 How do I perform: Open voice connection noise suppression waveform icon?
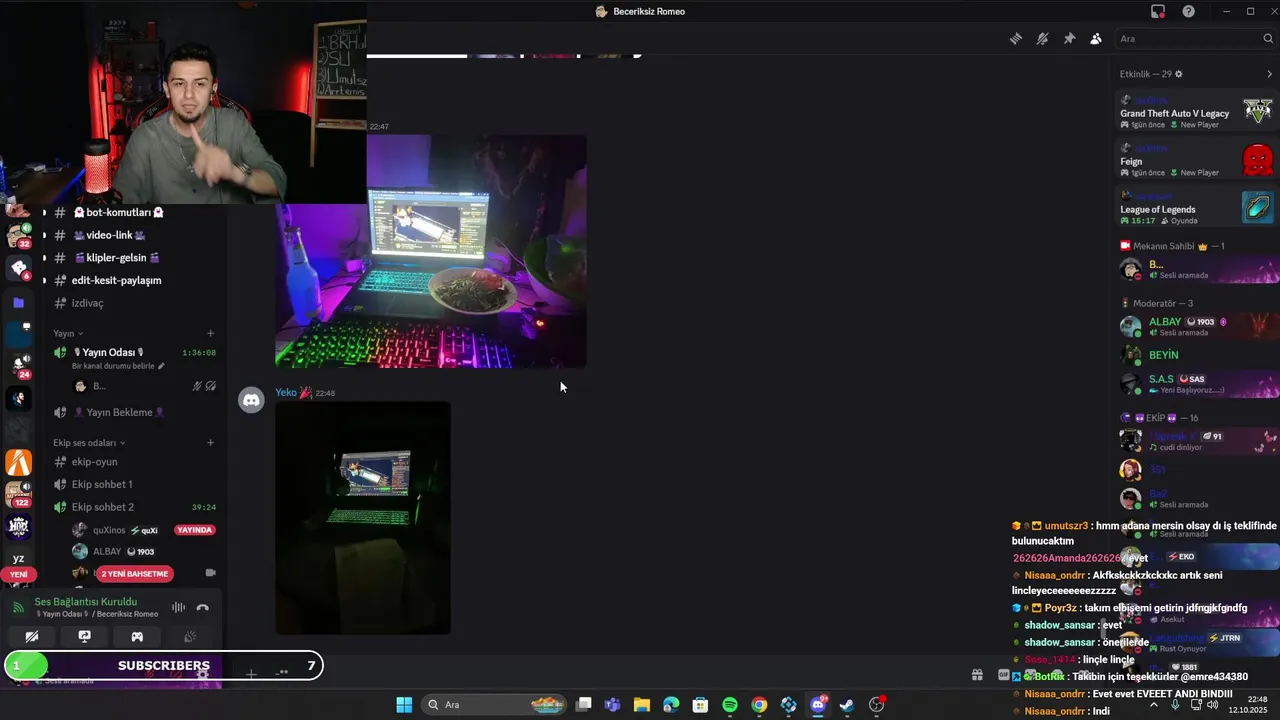coord(178,607)
